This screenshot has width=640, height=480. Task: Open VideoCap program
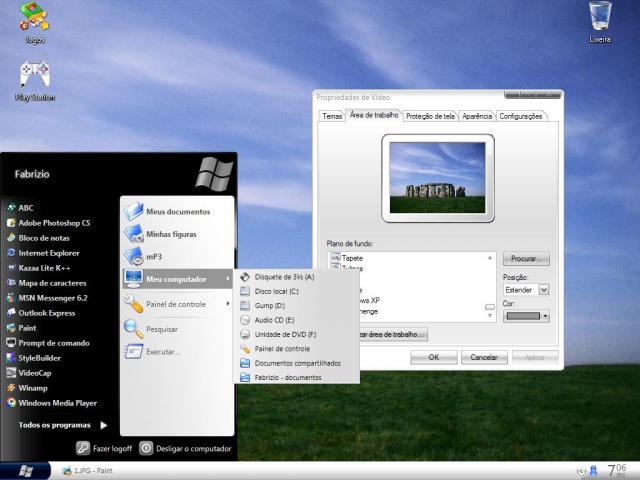(29, 373)
